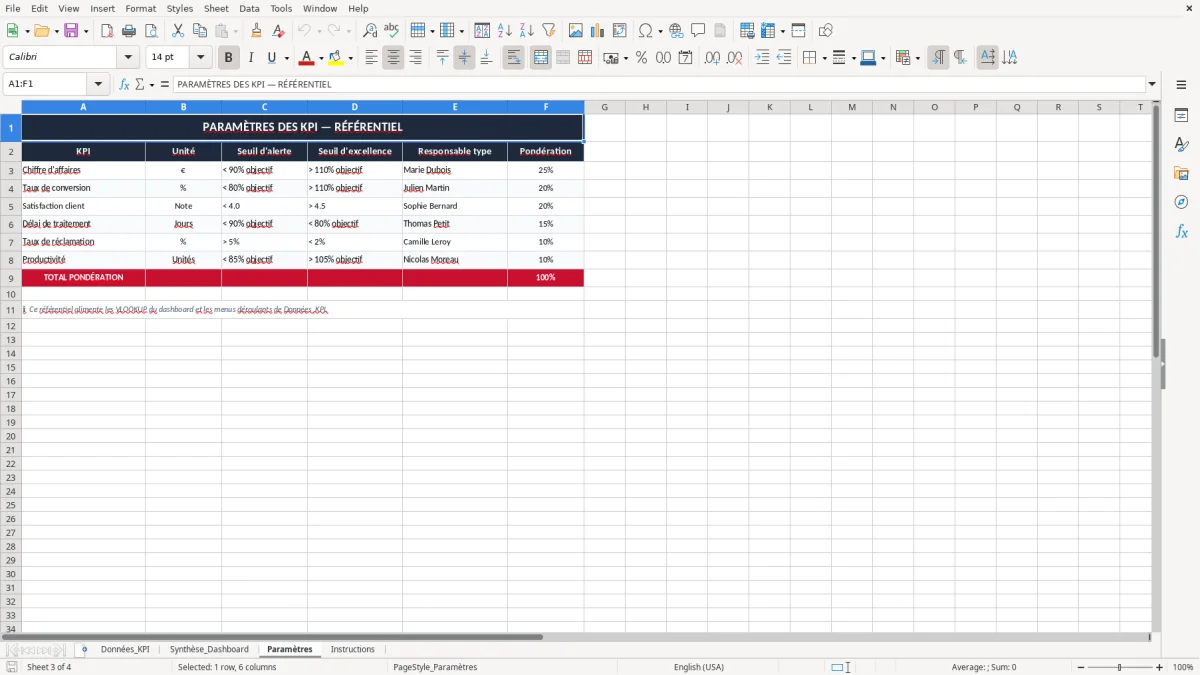Toggle Print Preview

[x=151, y=31]
